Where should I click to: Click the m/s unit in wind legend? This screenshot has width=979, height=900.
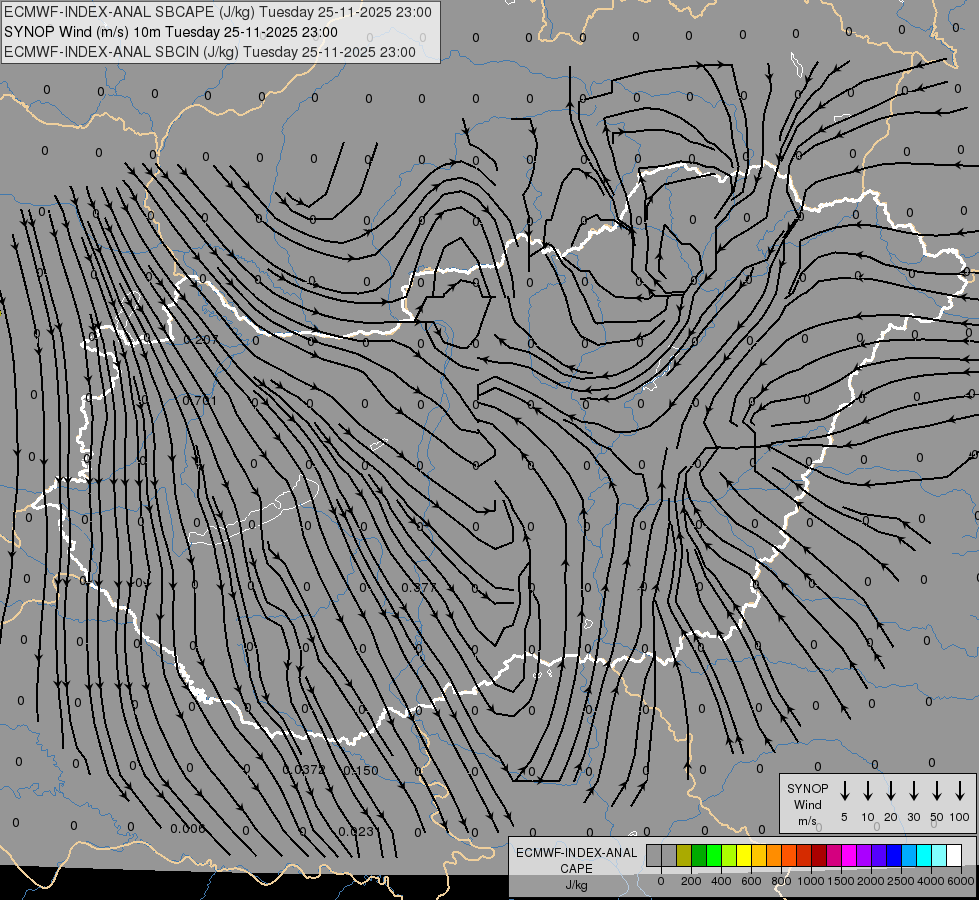coord(807,821)
